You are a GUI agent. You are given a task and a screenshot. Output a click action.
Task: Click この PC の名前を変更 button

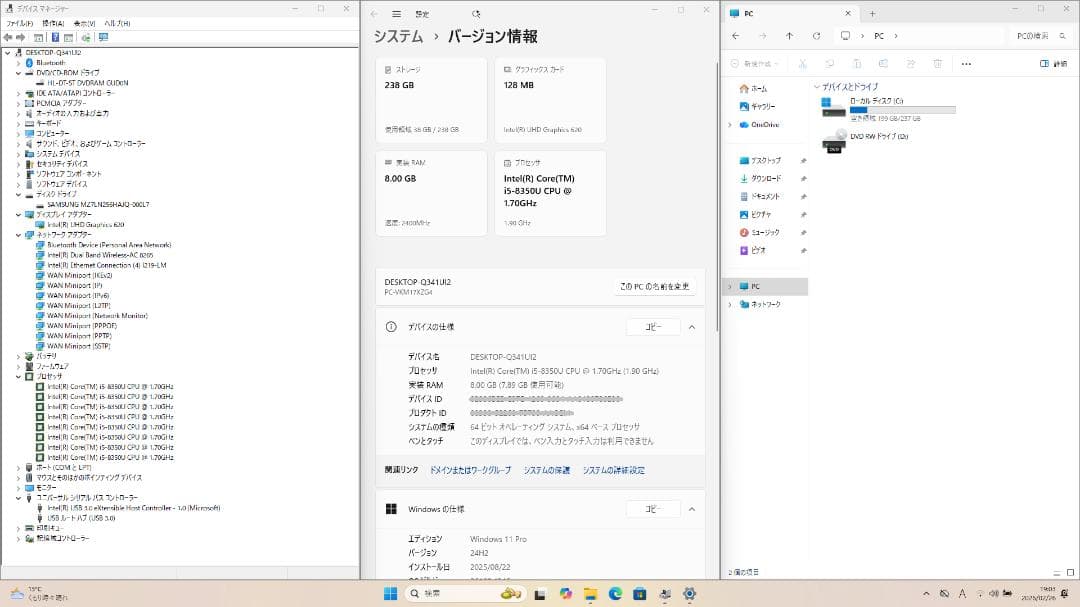coord(654,287)
